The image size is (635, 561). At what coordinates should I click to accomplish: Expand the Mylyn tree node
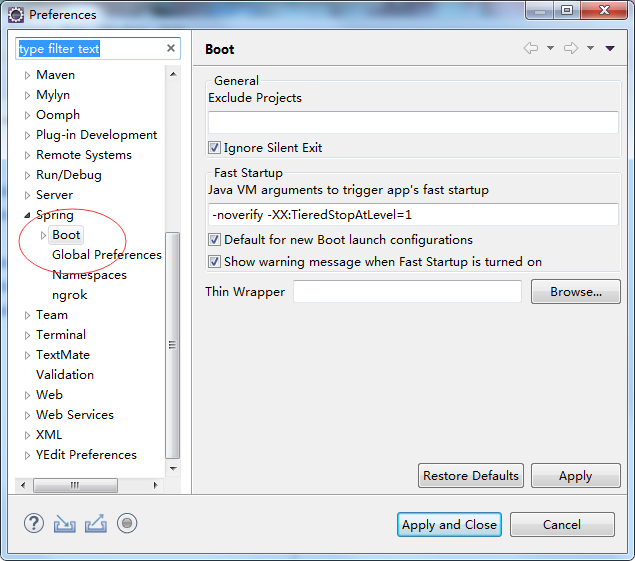pyautogui.click(x=27, y=95)
